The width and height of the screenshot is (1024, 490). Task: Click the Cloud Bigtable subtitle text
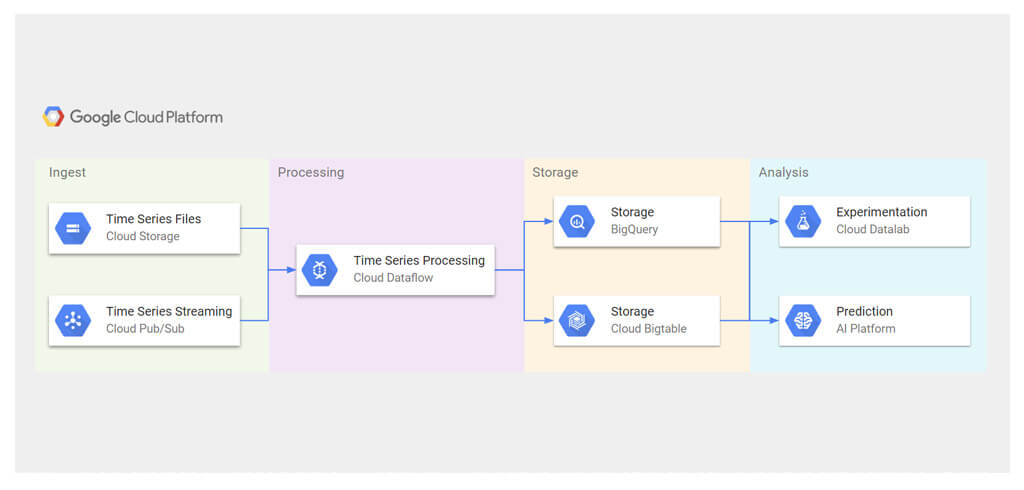pyautogui.click(x=648, y=329)
